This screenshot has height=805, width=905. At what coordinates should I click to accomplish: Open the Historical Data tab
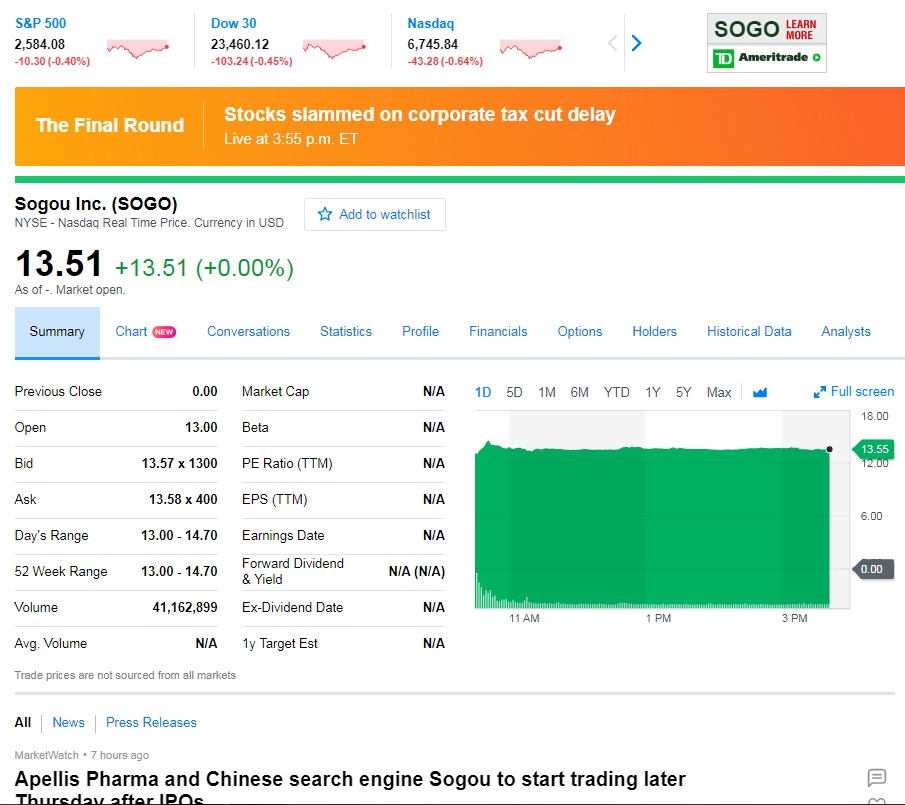coord(749,331)
